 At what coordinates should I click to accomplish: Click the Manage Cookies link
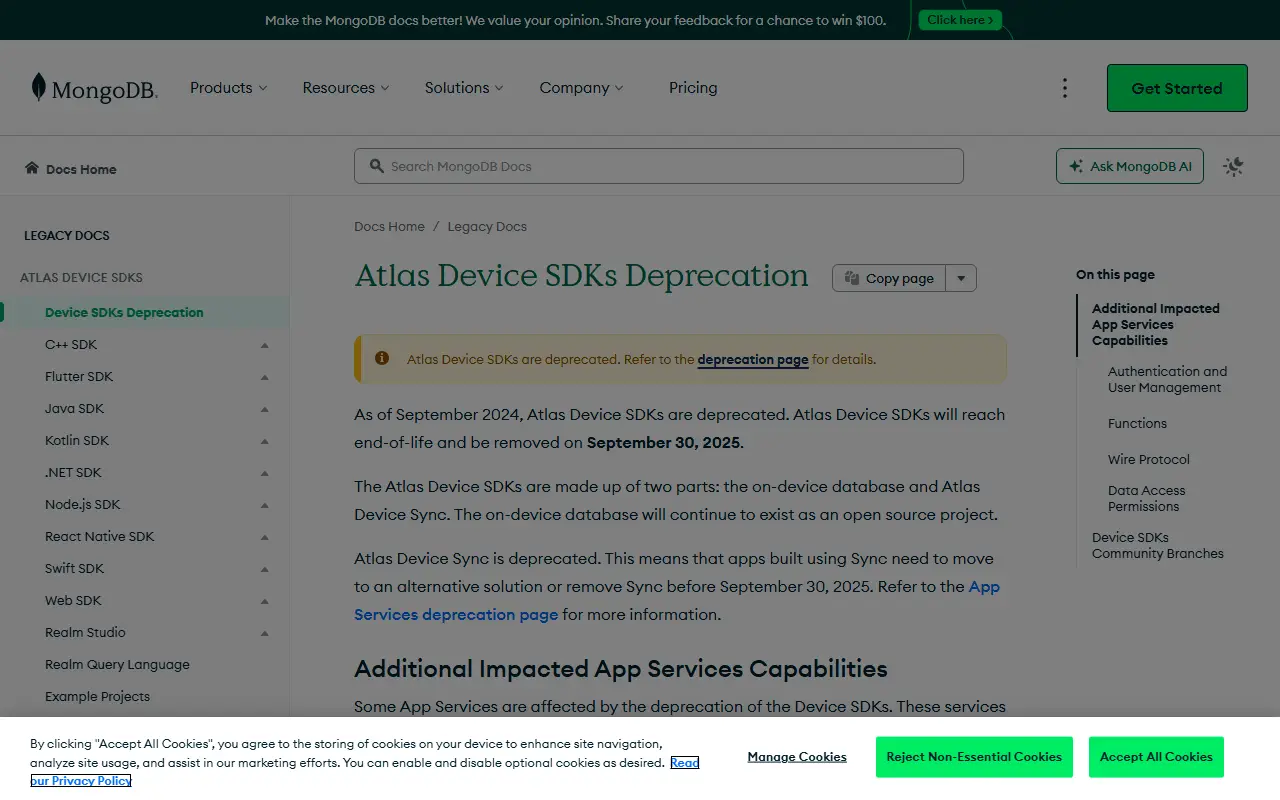click(797, 757)
